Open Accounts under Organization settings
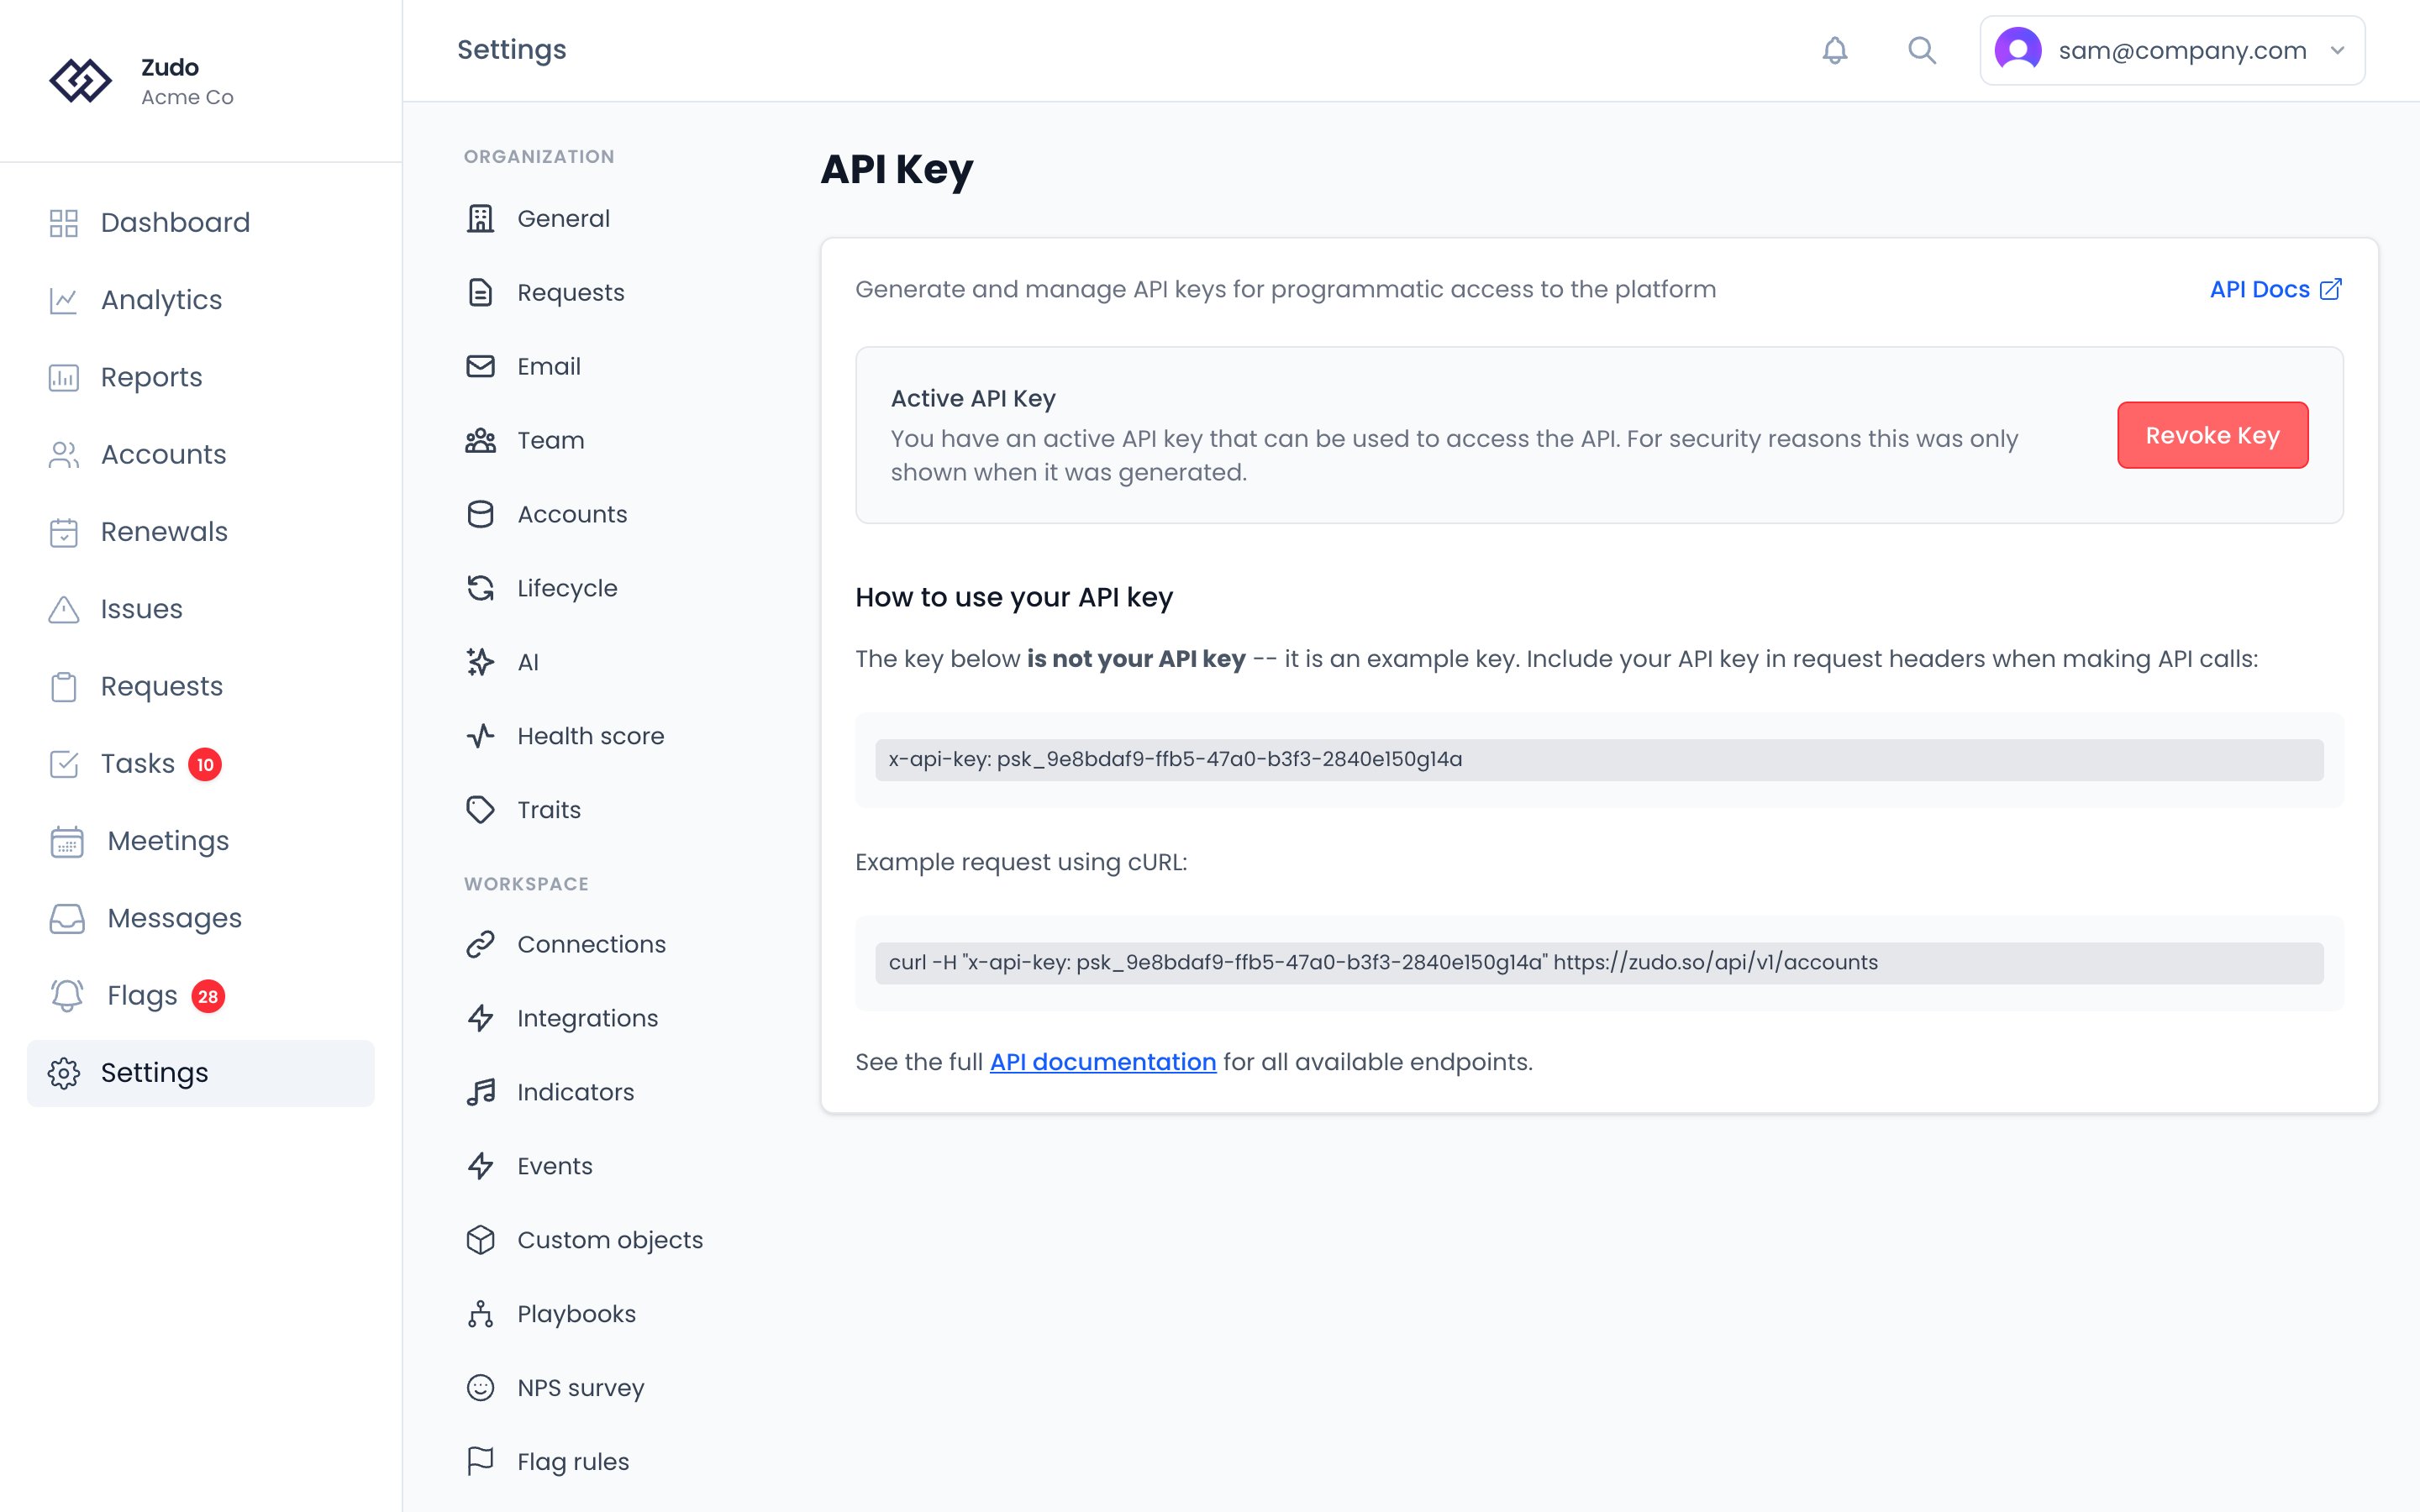This screenshot has height=1512, width=2420. click(x=547, y=514)
